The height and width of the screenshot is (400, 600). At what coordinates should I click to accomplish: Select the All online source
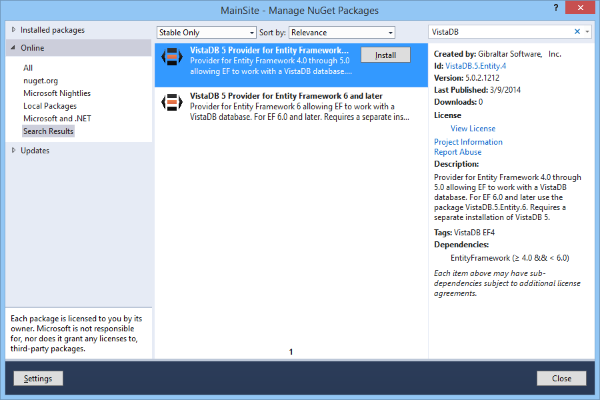click(28, 68)
